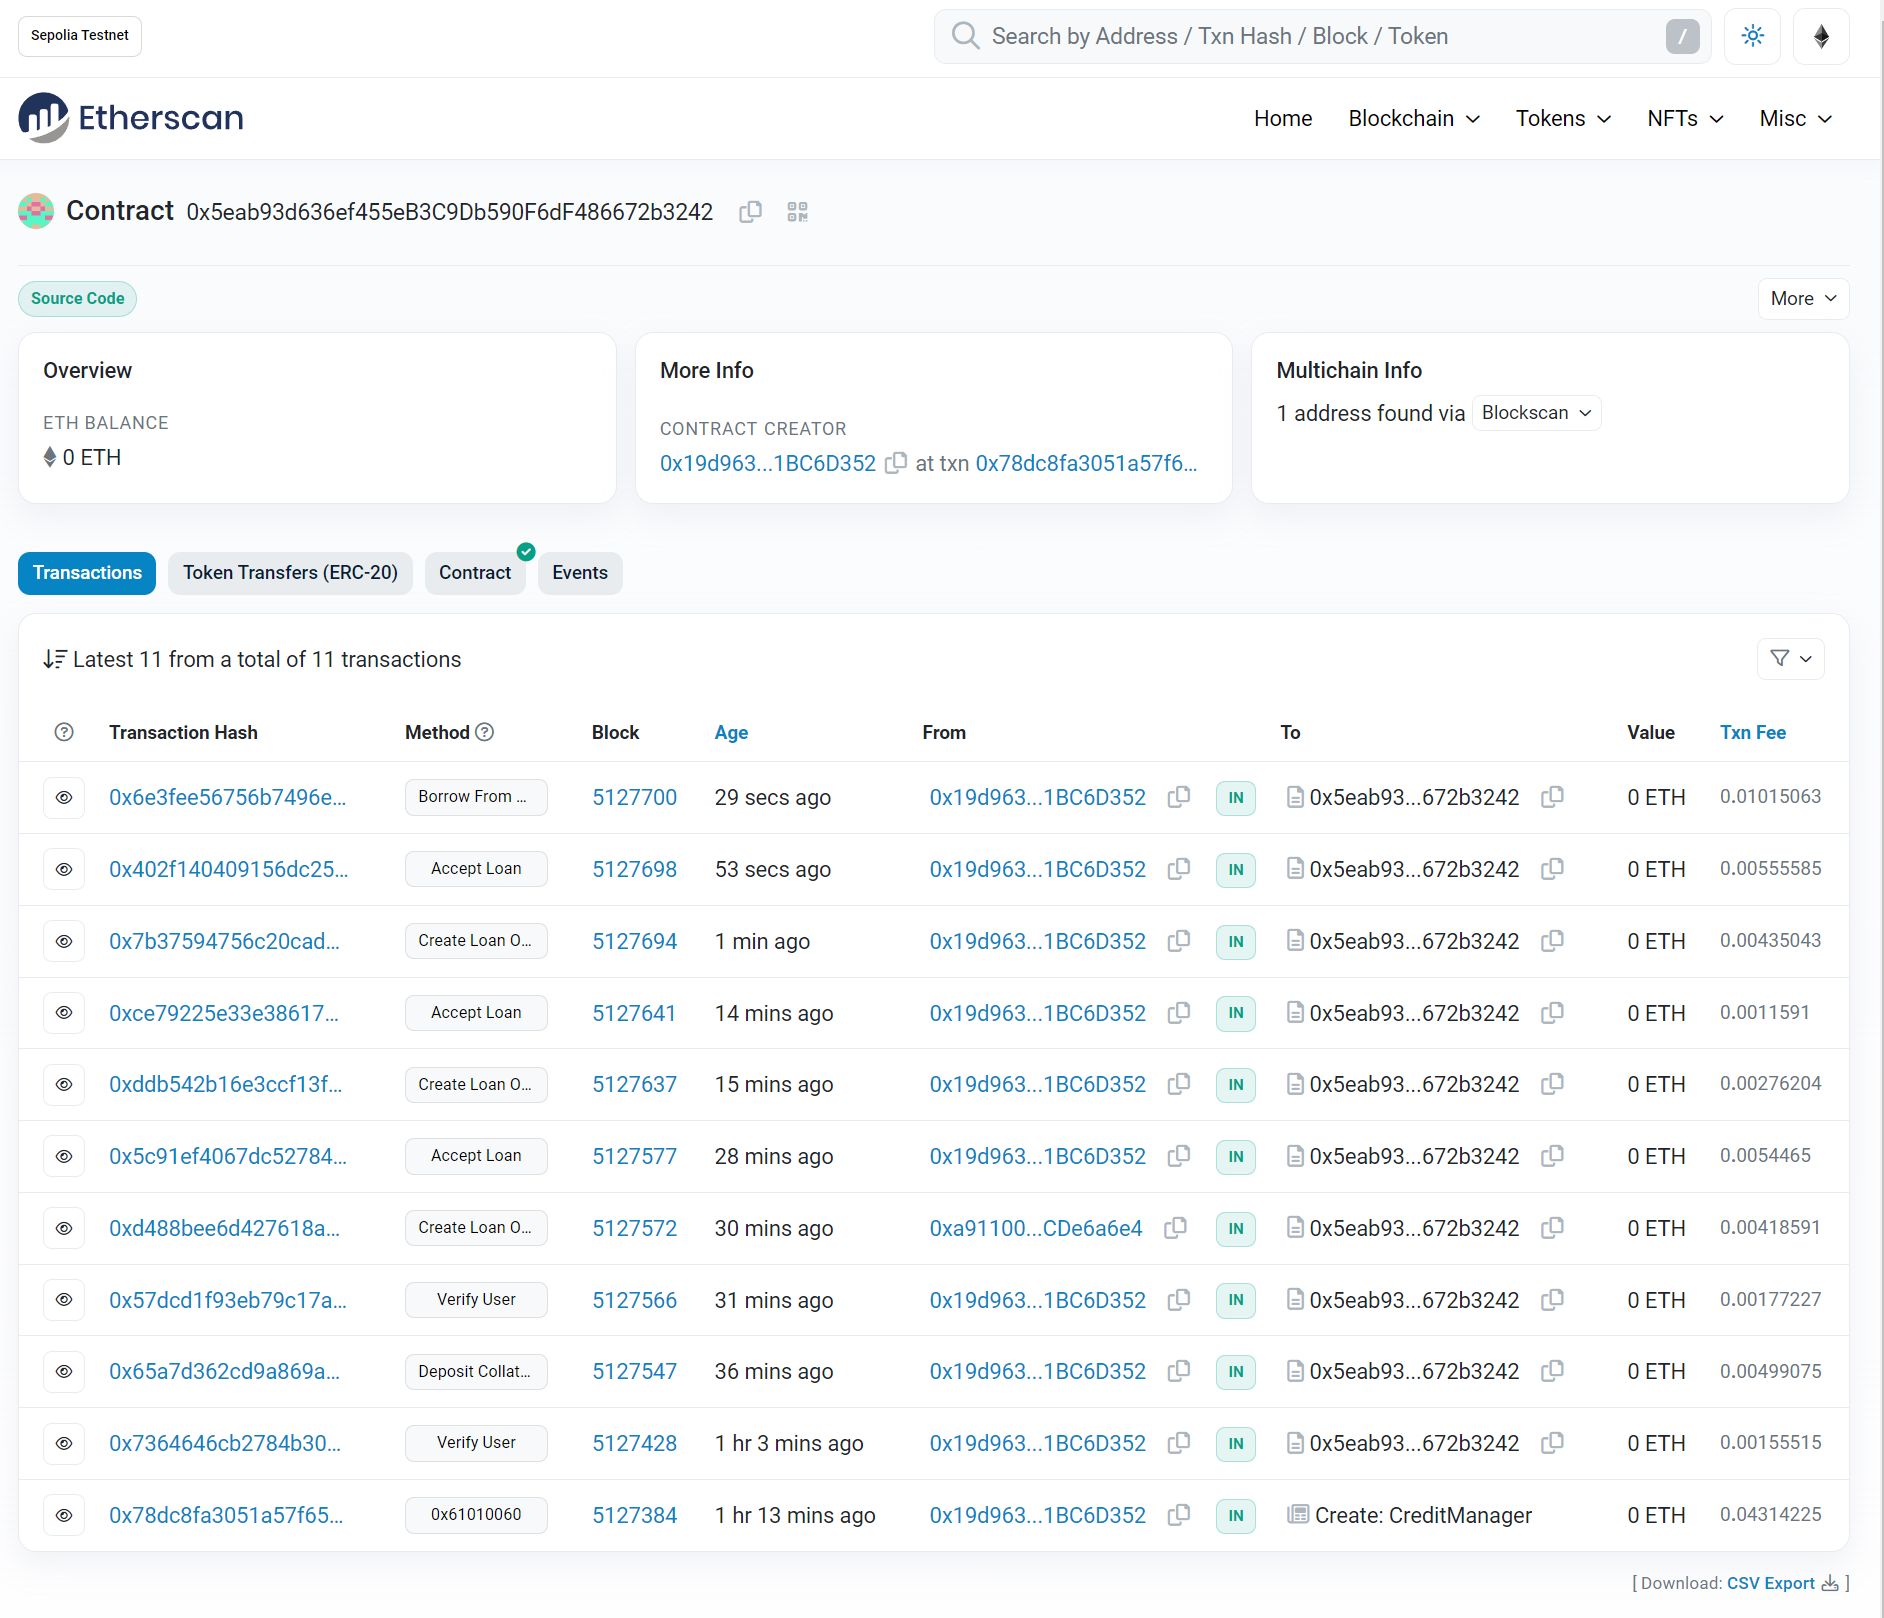Go to the Home menu item
This screenshot has height=1618, width=1884.
click(x=1283, y=118)
